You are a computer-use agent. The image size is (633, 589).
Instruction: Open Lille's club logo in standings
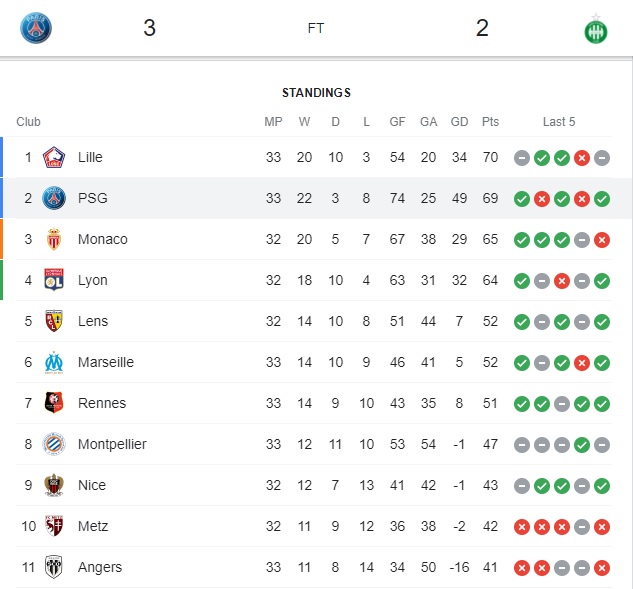coord(54,157)
